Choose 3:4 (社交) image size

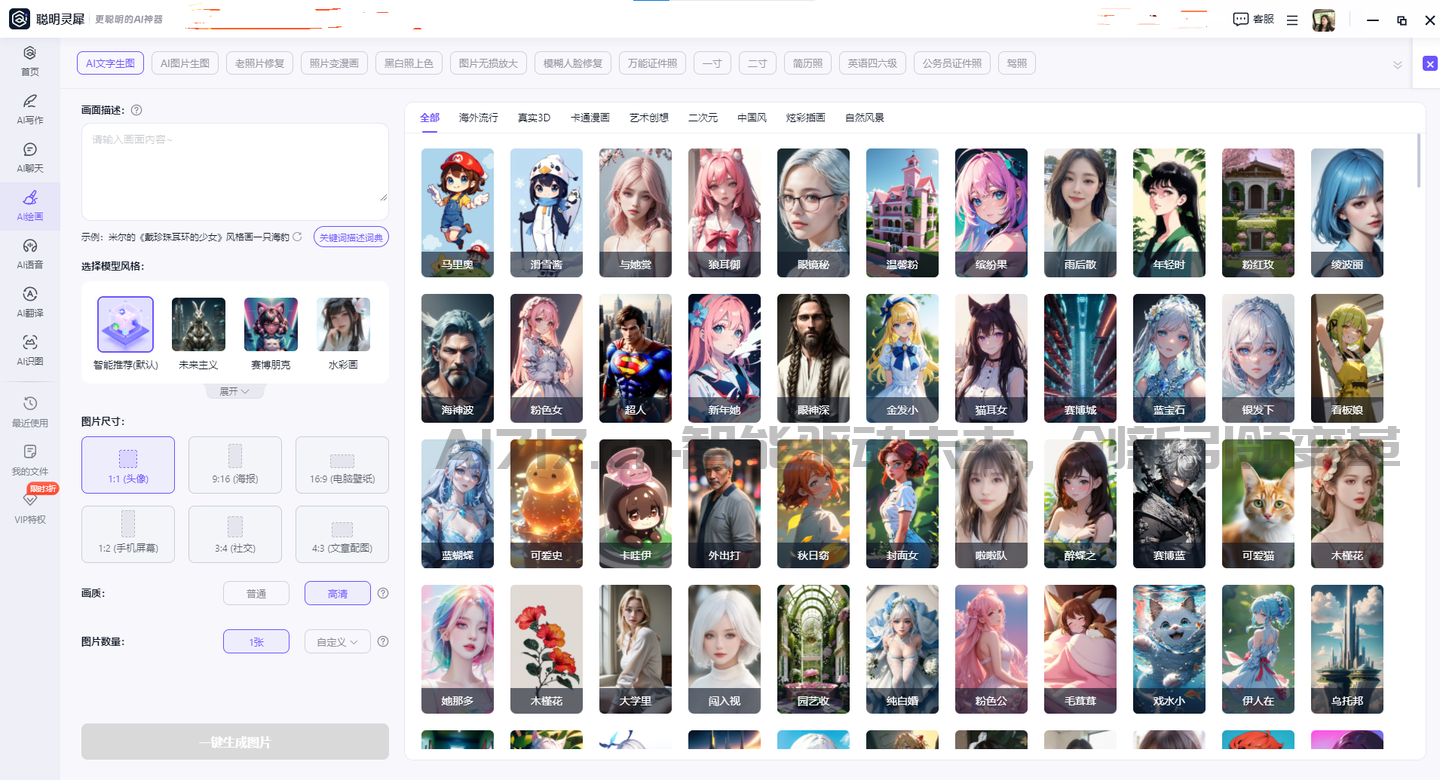click(x=235, y=534)
